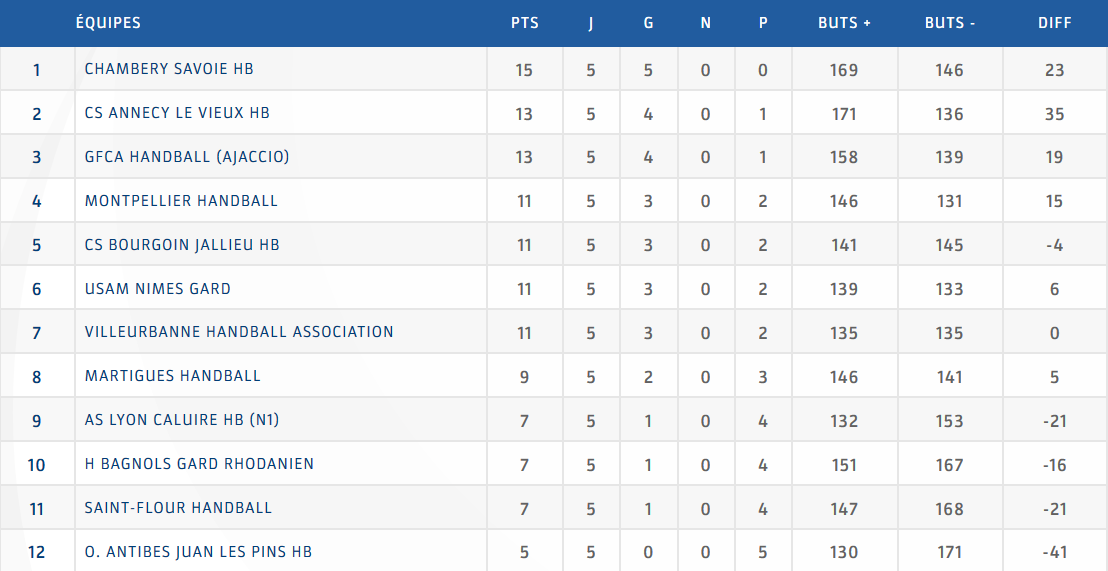Select USAM NIMES GARD in standings
This screenshot has width=1108, height=571.
158,289
